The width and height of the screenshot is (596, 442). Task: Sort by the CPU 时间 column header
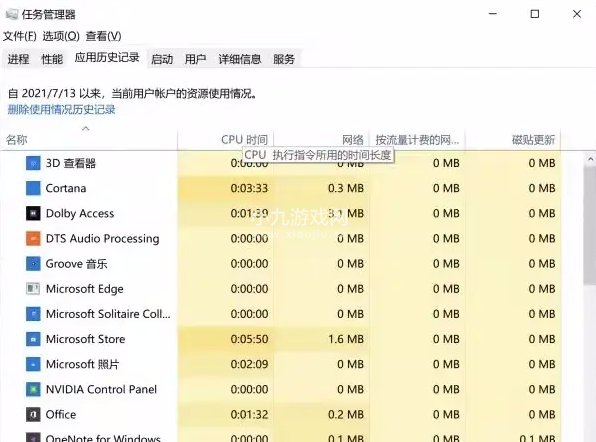225,140
